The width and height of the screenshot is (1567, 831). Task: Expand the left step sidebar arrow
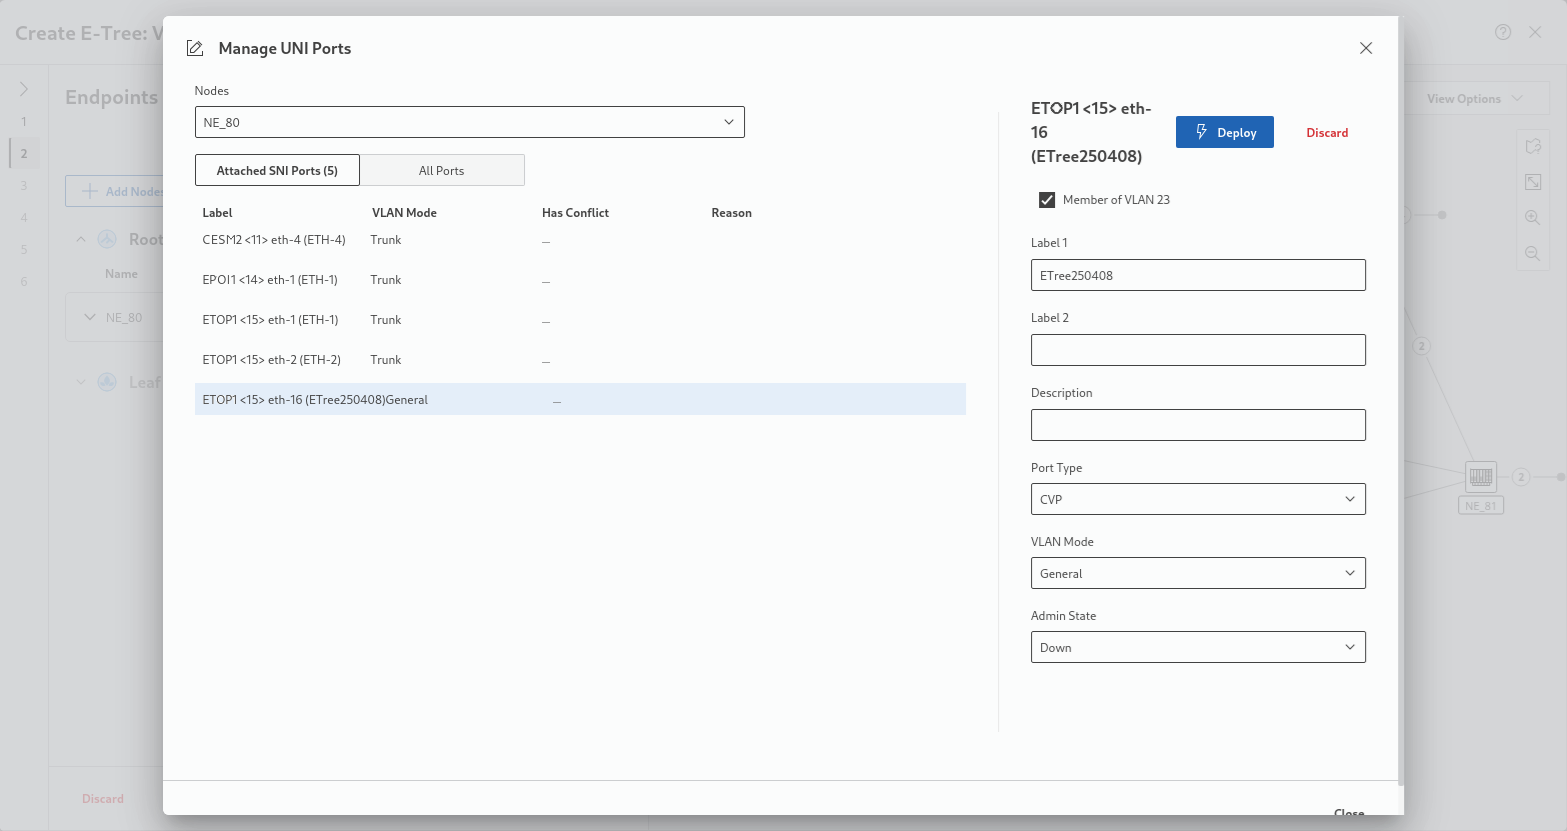[x=24, y=89]
